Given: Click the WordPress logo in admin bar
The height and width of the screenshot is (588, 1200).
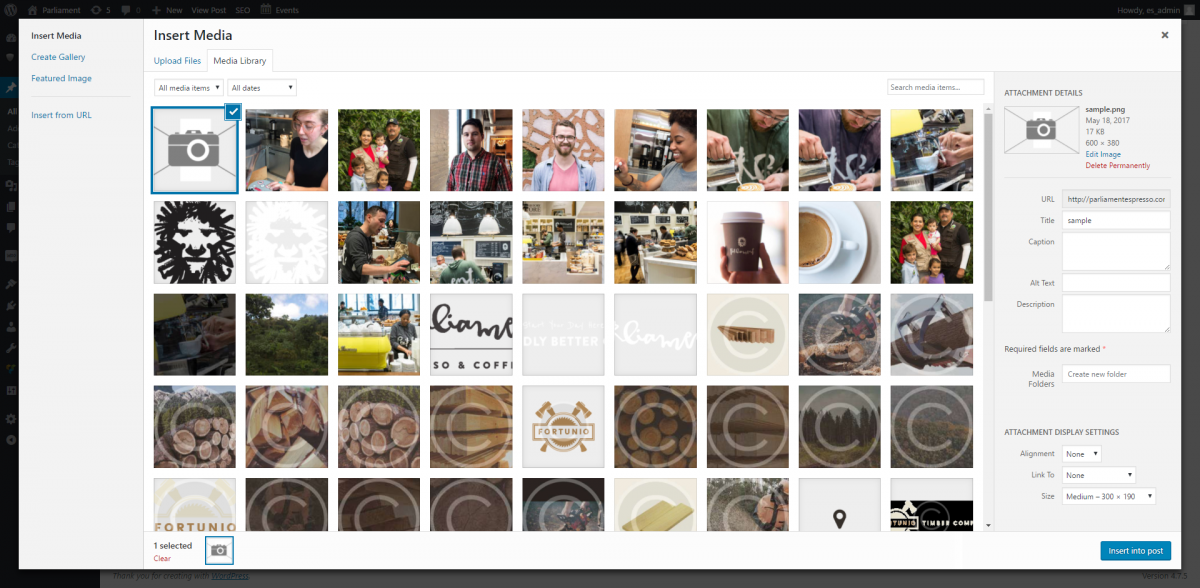Looking at the screenshot, I should pos(10,10).
